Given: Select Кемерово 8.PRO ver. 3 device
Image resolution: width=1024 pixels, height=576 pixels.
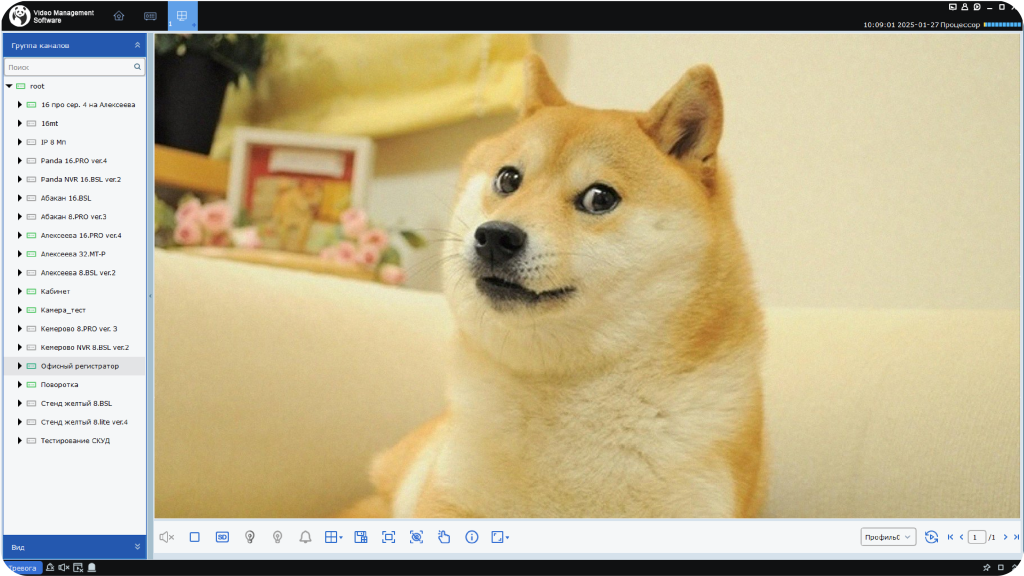Looking at the screenshot, I should [x=79, y=328].
